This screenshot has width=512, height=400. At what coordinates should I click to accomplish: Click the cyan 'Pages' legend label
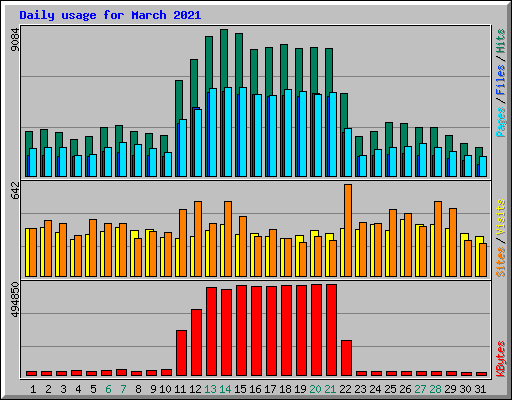pyautogui.click(x=500, y=122)
